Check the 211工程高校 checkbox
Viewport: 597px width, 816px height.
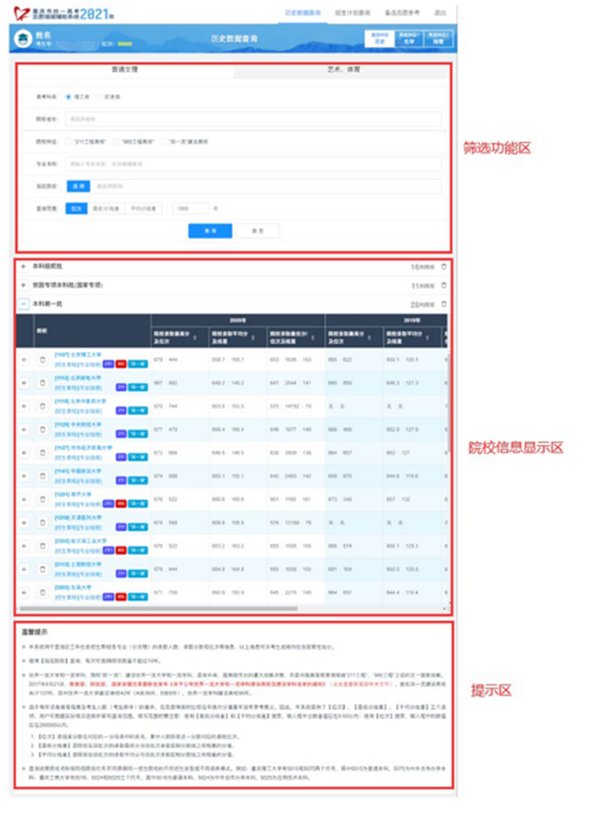point(68,142)
